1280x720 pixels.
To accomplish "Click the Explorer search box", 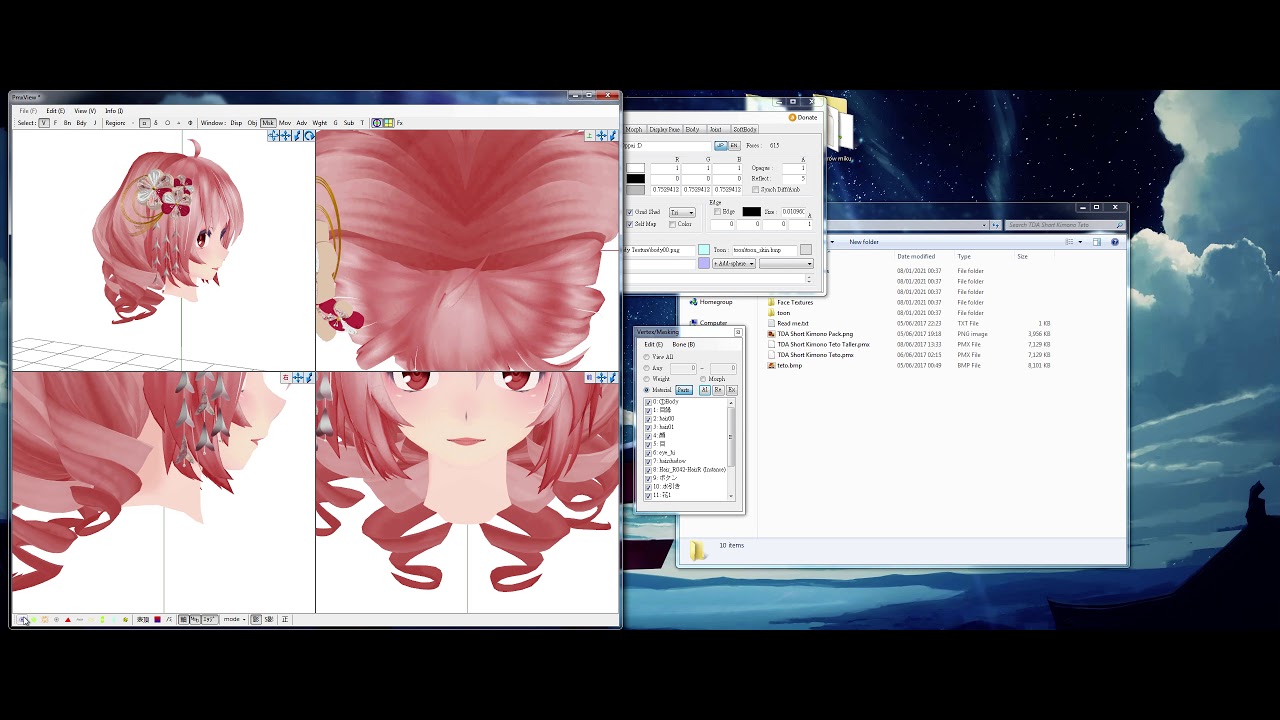I will 1065,225.
